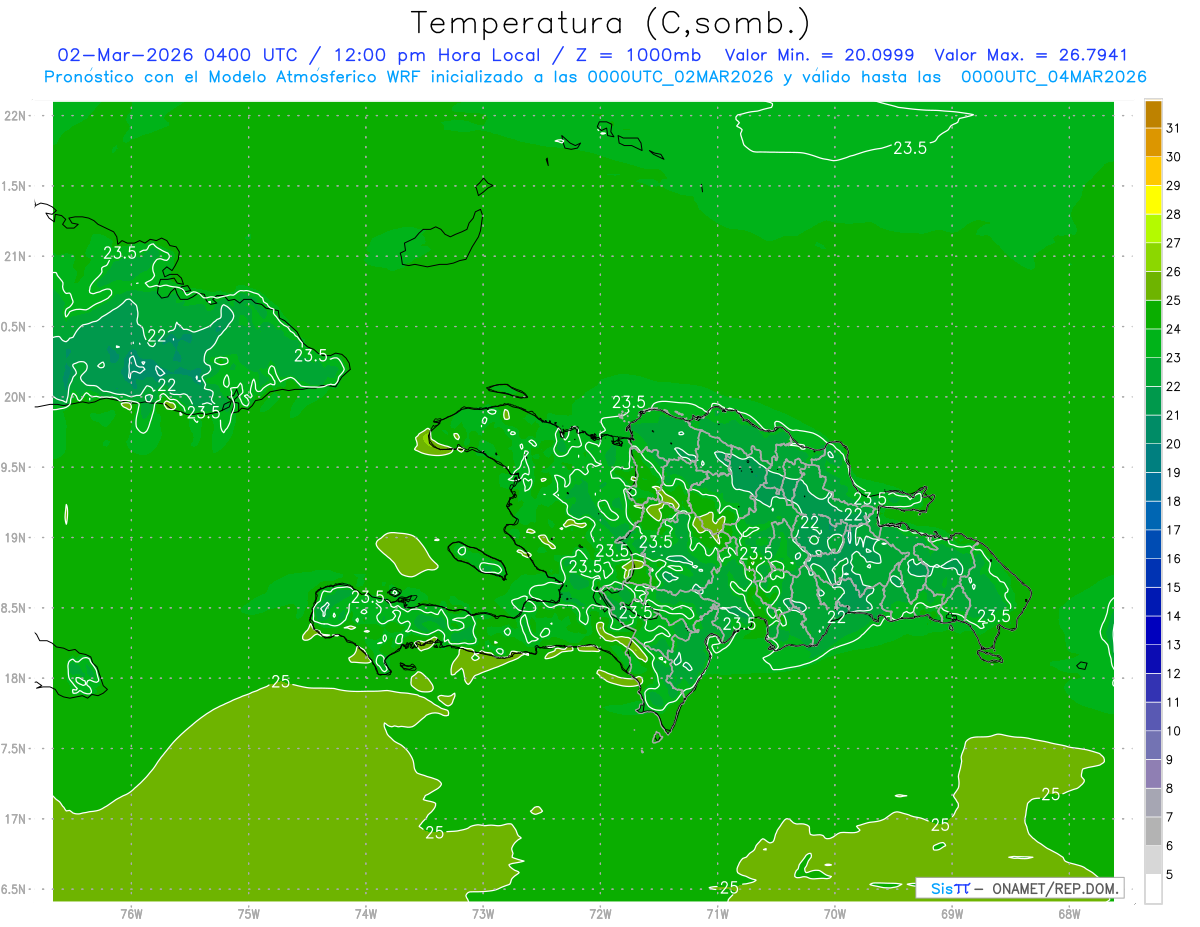Click the color scale label '12'
This screenshot has width=1200, height=927.
pyautogui.click(x=1174, y=673)
